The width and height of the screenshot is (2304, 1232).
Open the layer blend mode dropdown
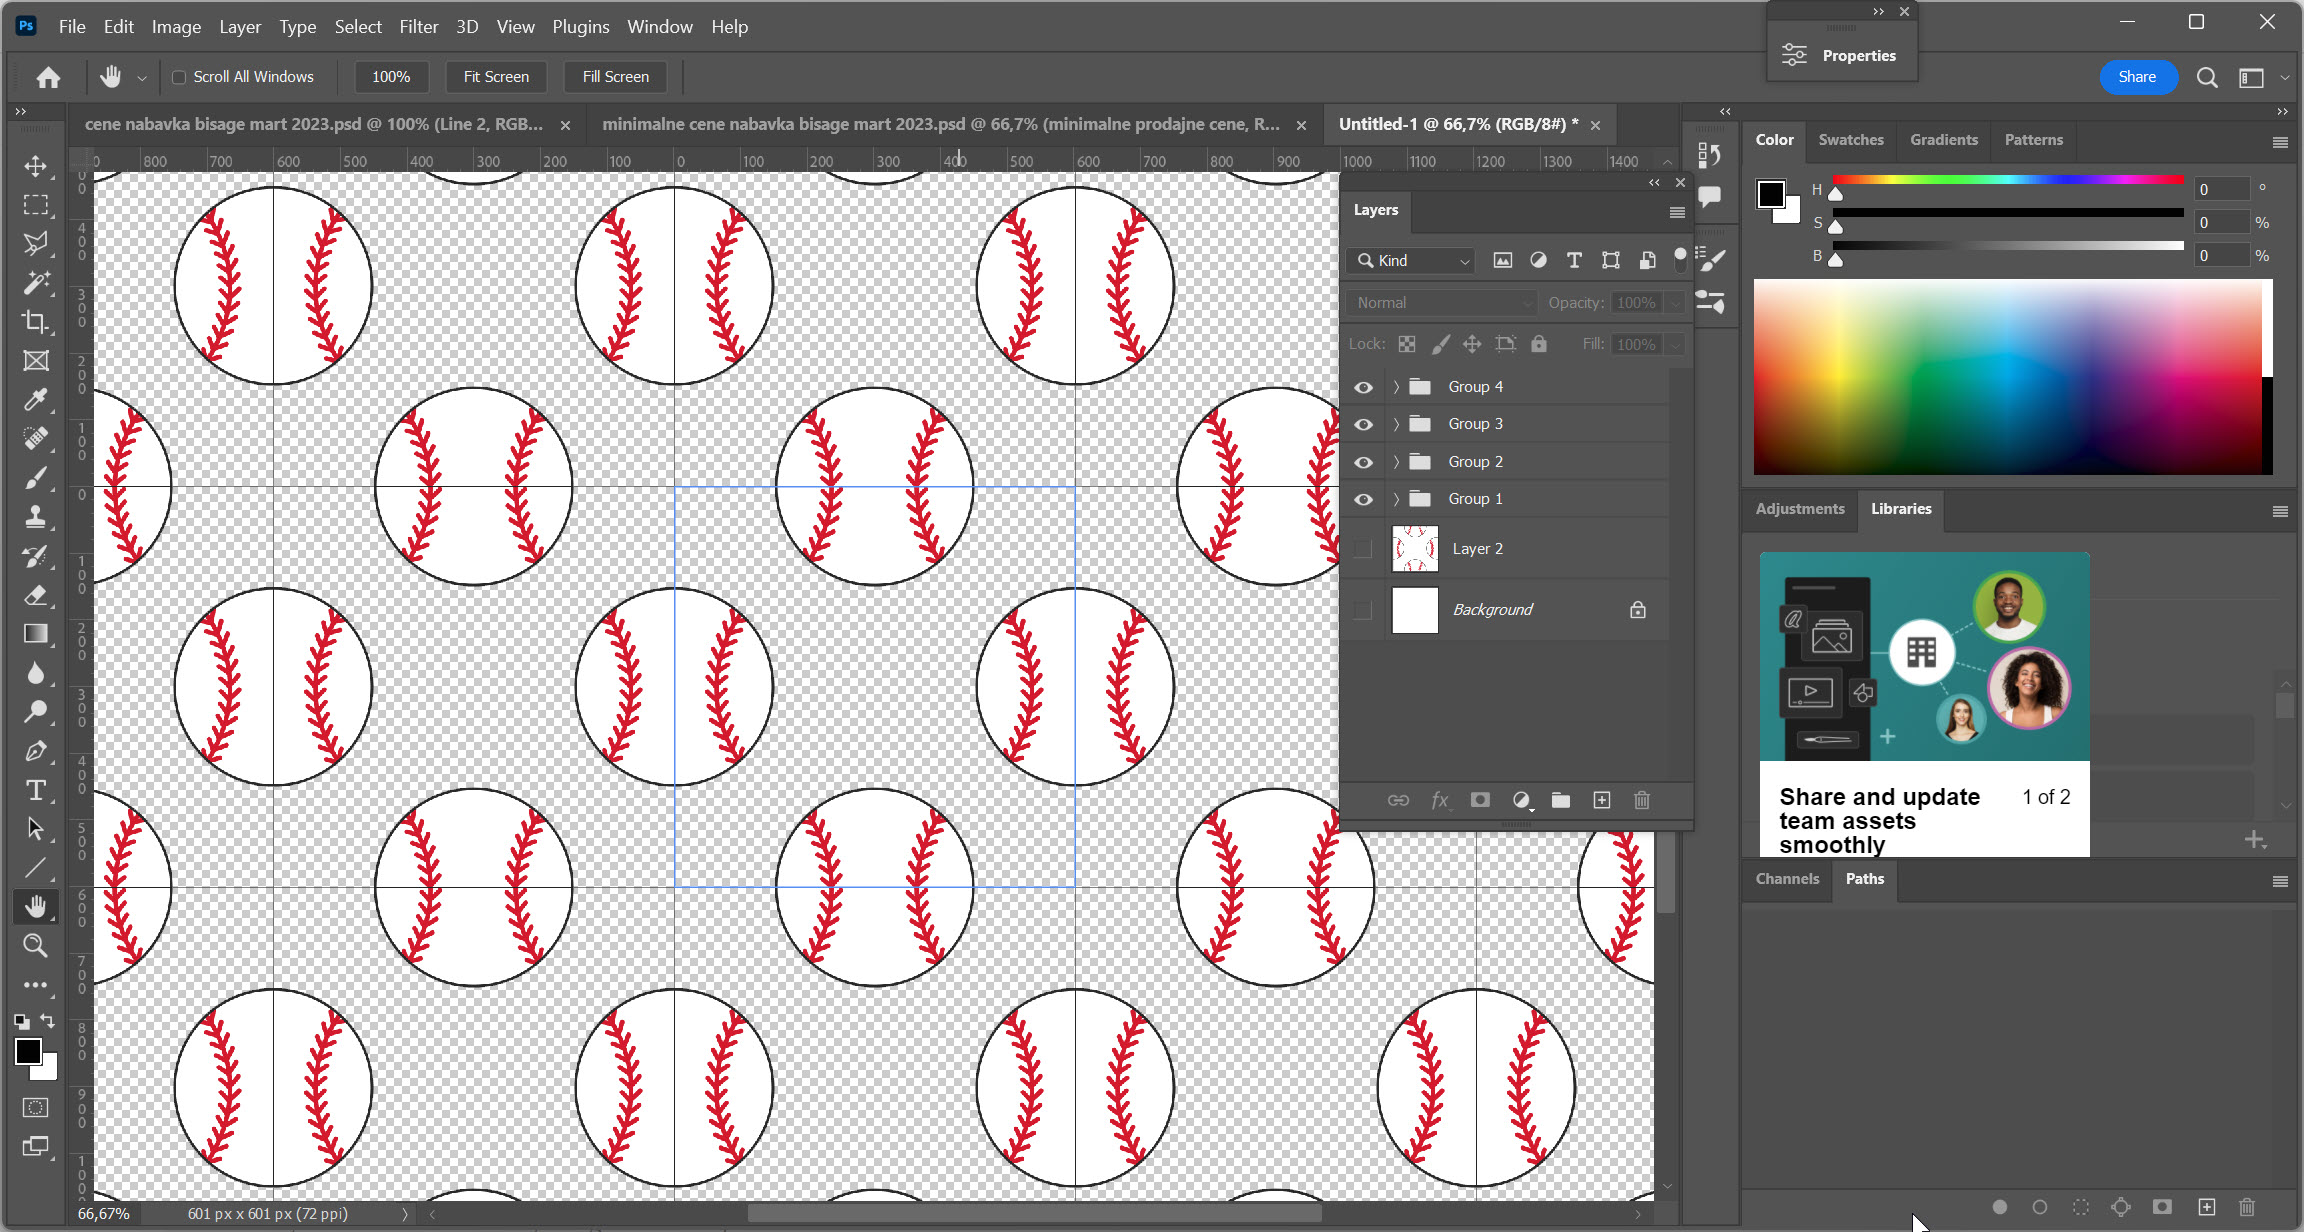(1440, 302)
